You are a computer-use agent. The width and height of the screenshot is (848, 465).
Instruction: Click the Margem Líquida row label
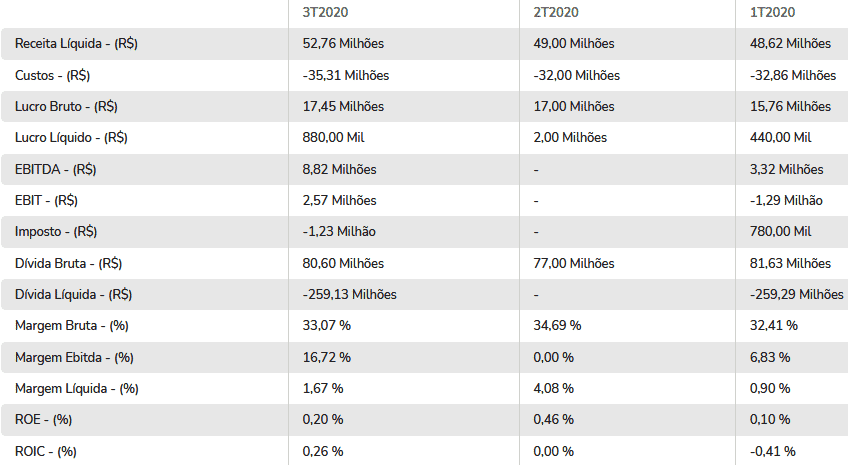[76, 389]
